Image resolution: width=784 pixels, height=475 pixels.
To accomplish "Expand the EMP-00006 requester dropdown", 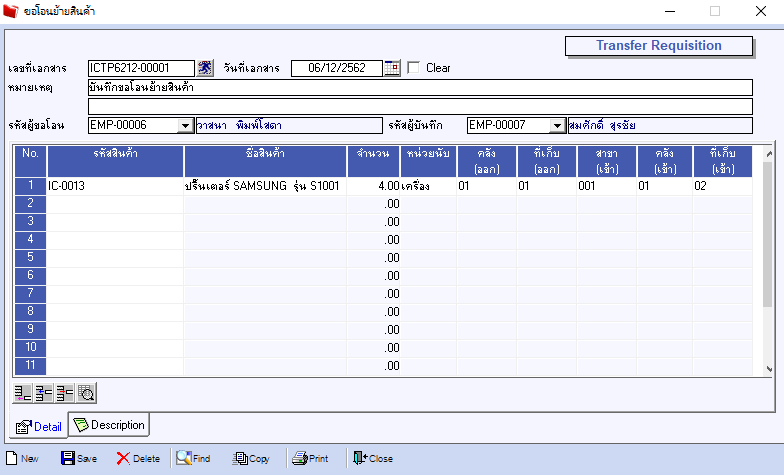I will coord(186,126).
